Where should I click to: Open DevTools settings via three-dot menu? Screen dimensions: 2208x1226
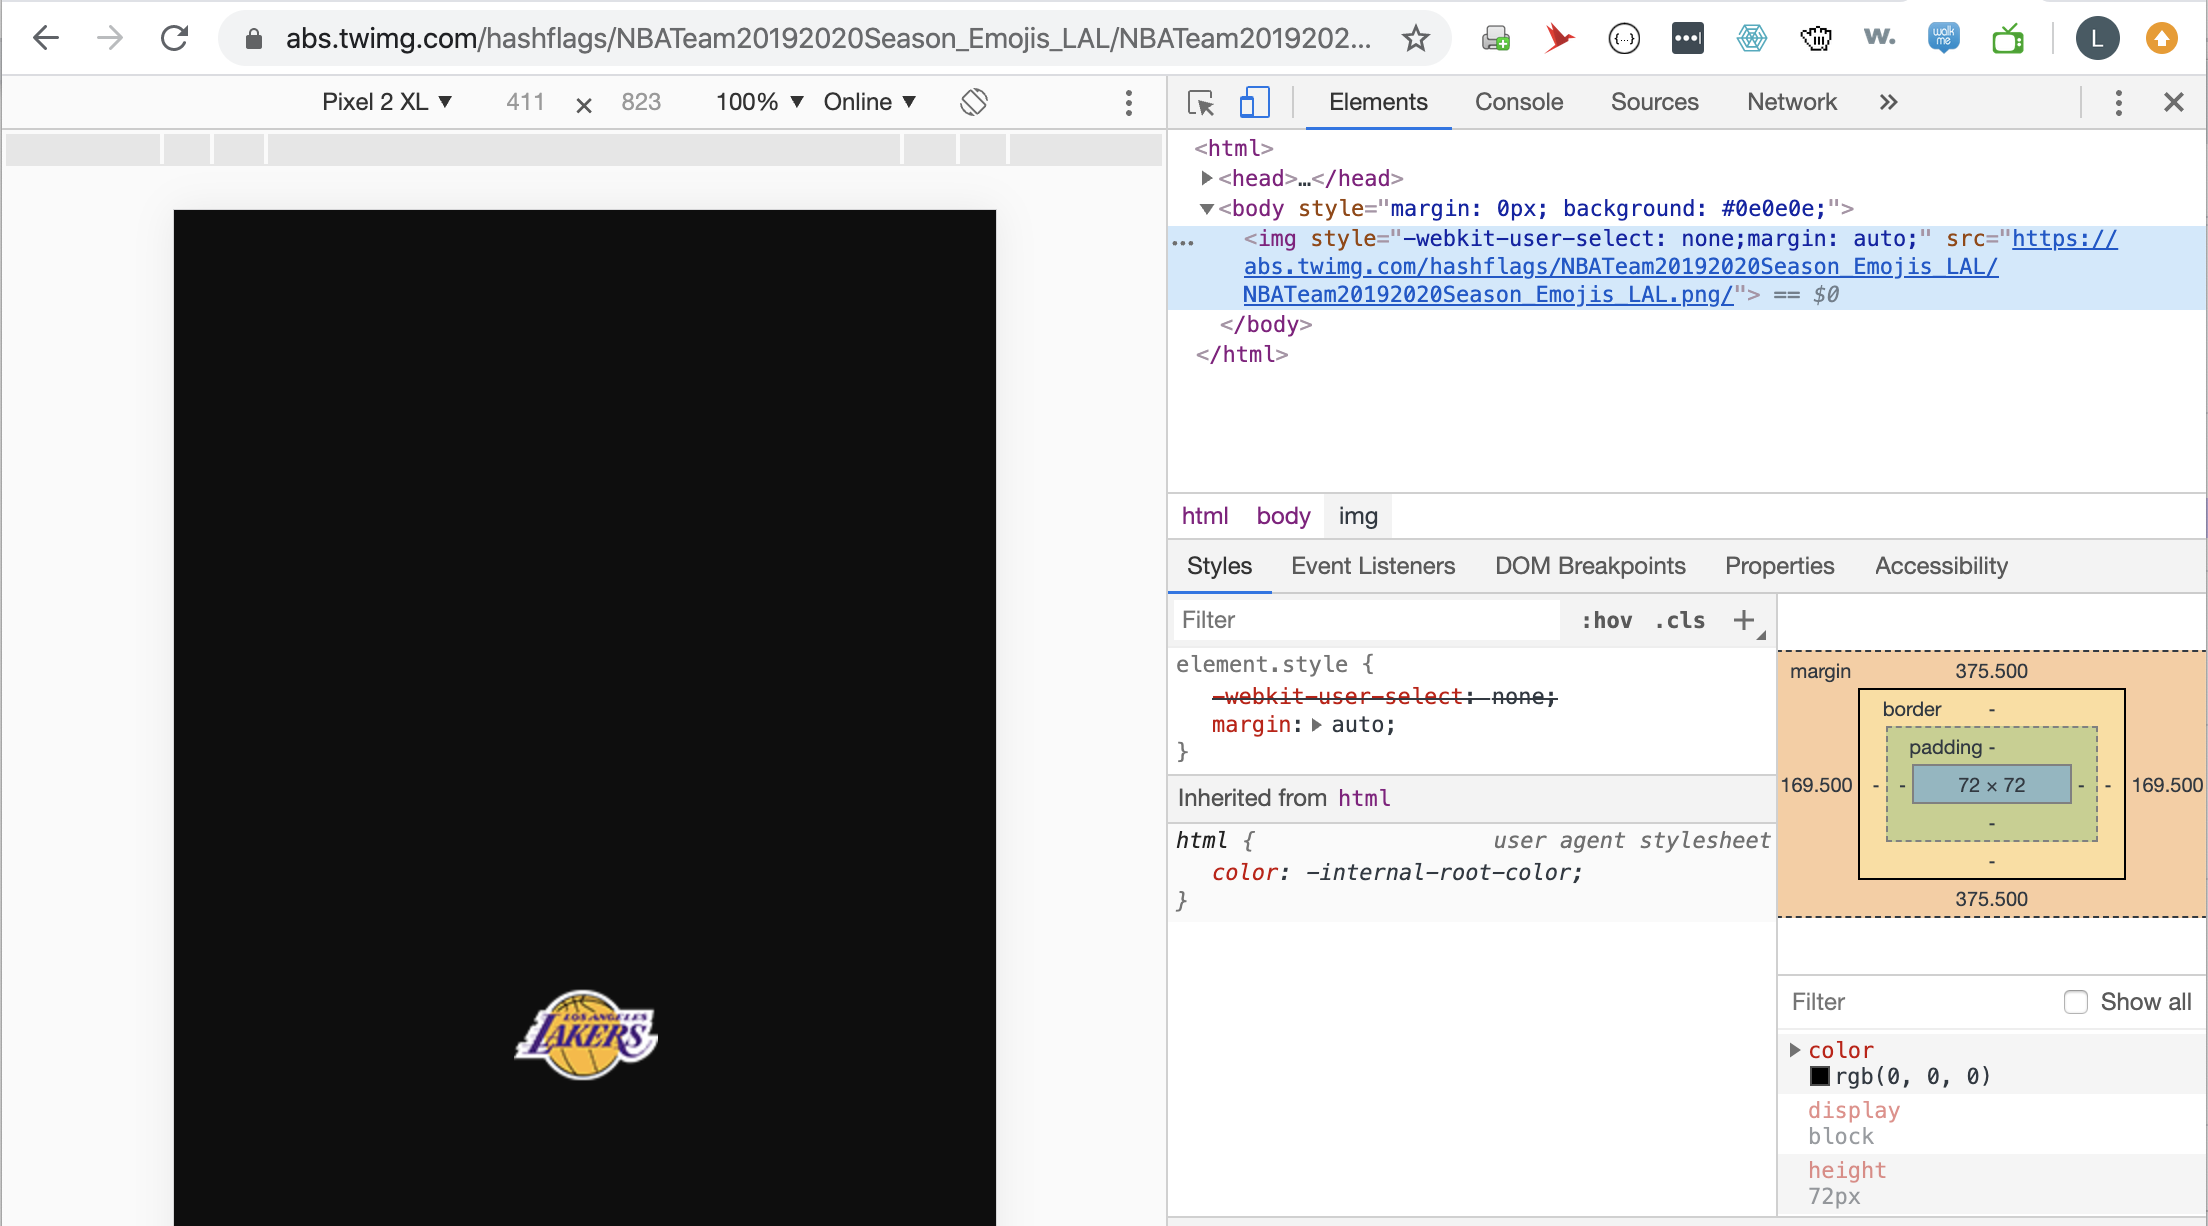click(x=2117, y=102)
